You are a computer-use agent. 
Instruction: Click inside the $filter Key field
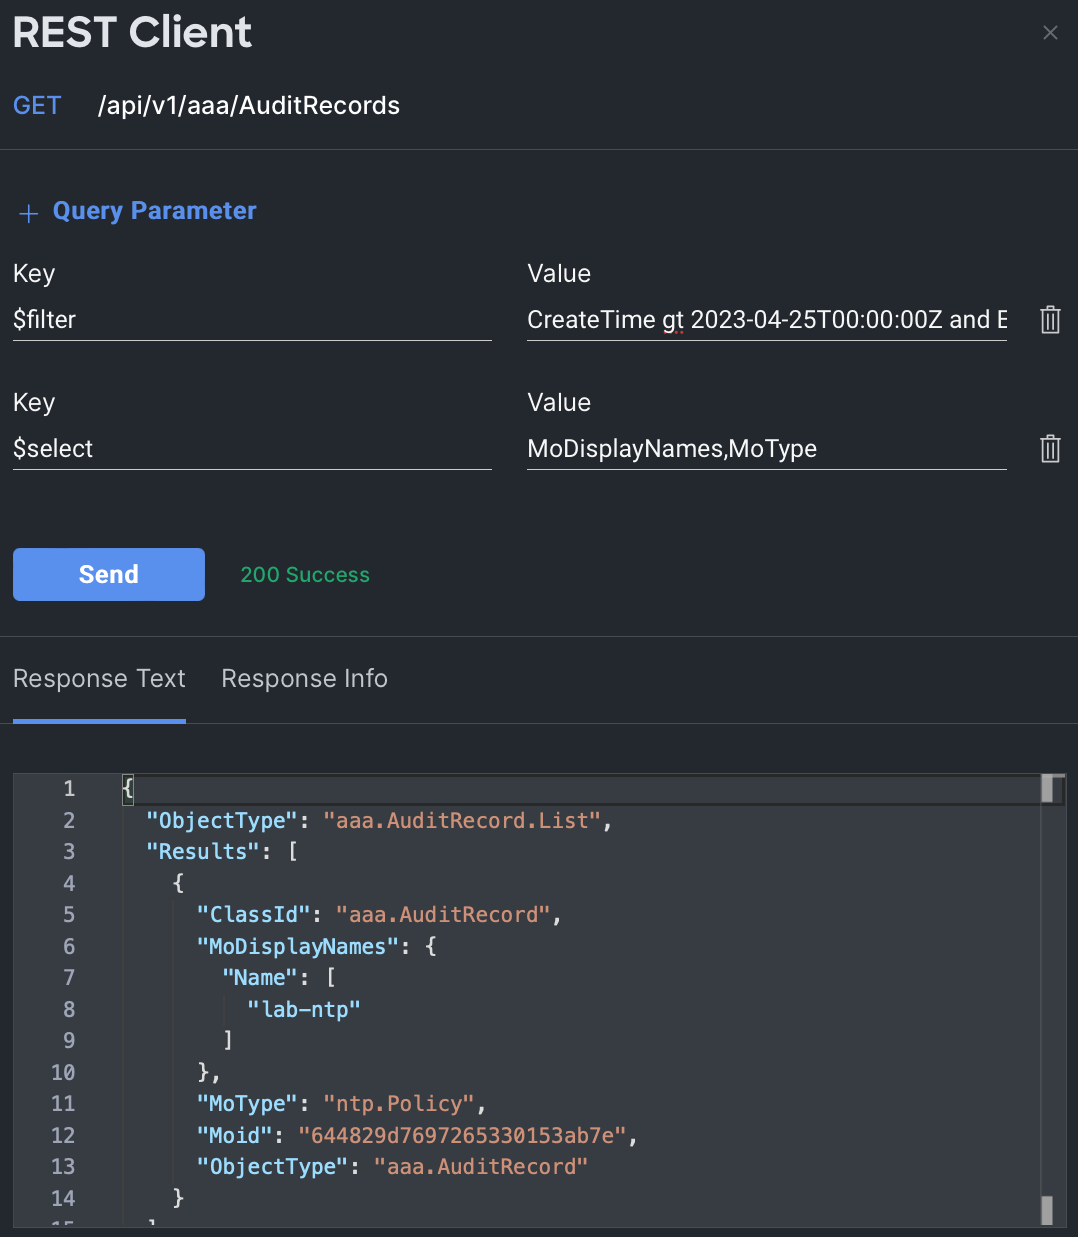250,319
